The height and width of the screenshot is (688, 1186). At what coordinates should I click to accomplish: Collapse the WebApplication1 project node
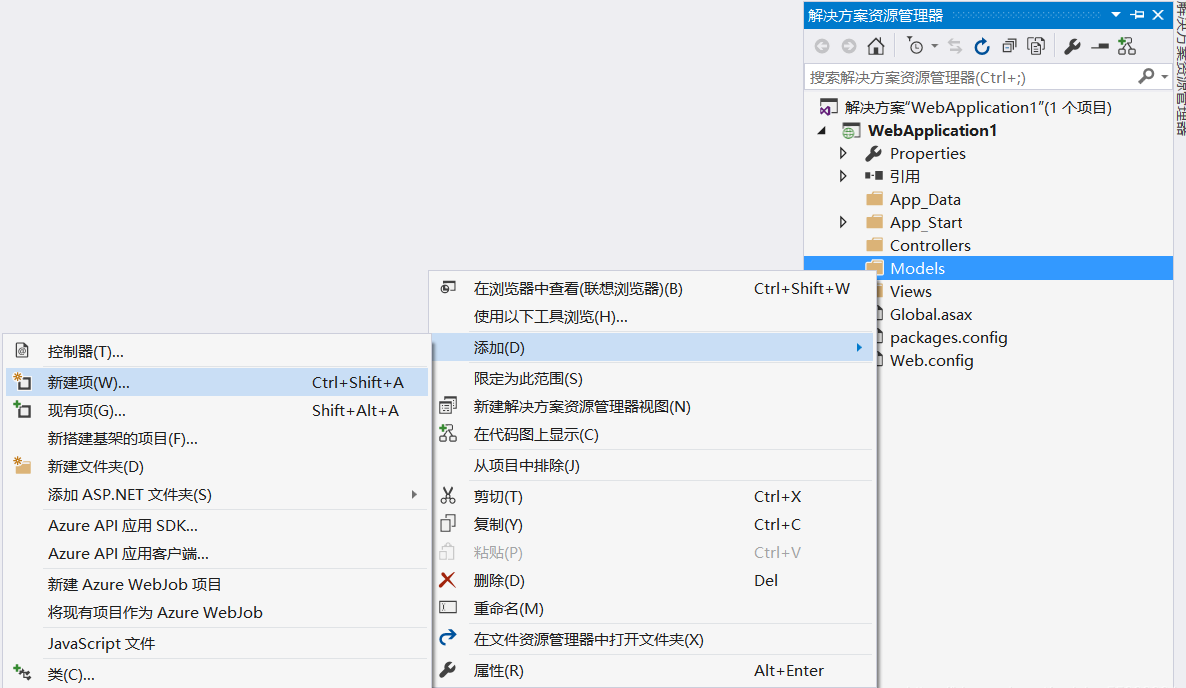click(x=822, y=131)
